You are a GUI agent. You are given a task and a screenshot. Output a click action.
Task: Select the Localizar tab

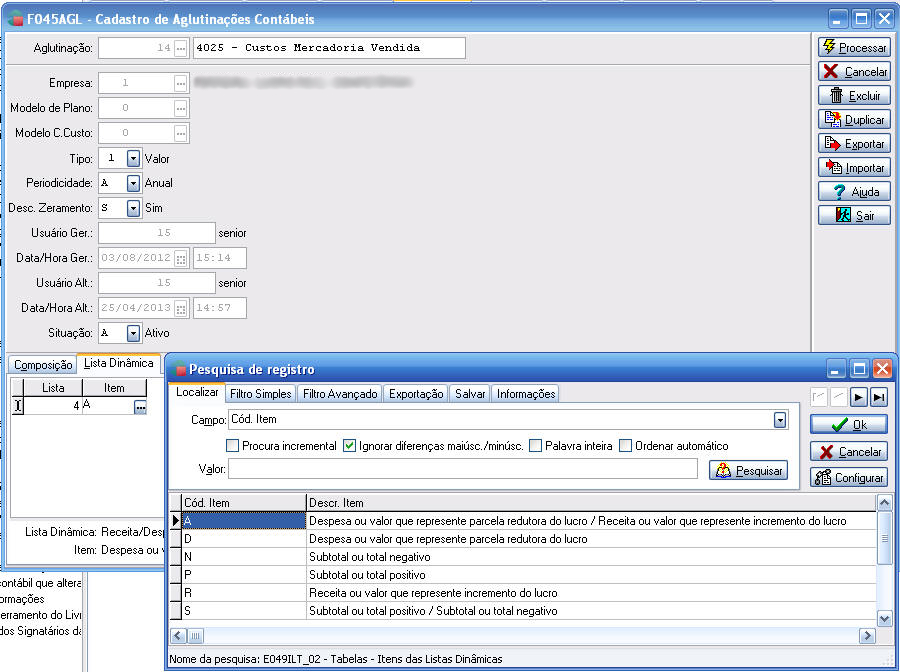pyautogui.click(x=197, y=392)
